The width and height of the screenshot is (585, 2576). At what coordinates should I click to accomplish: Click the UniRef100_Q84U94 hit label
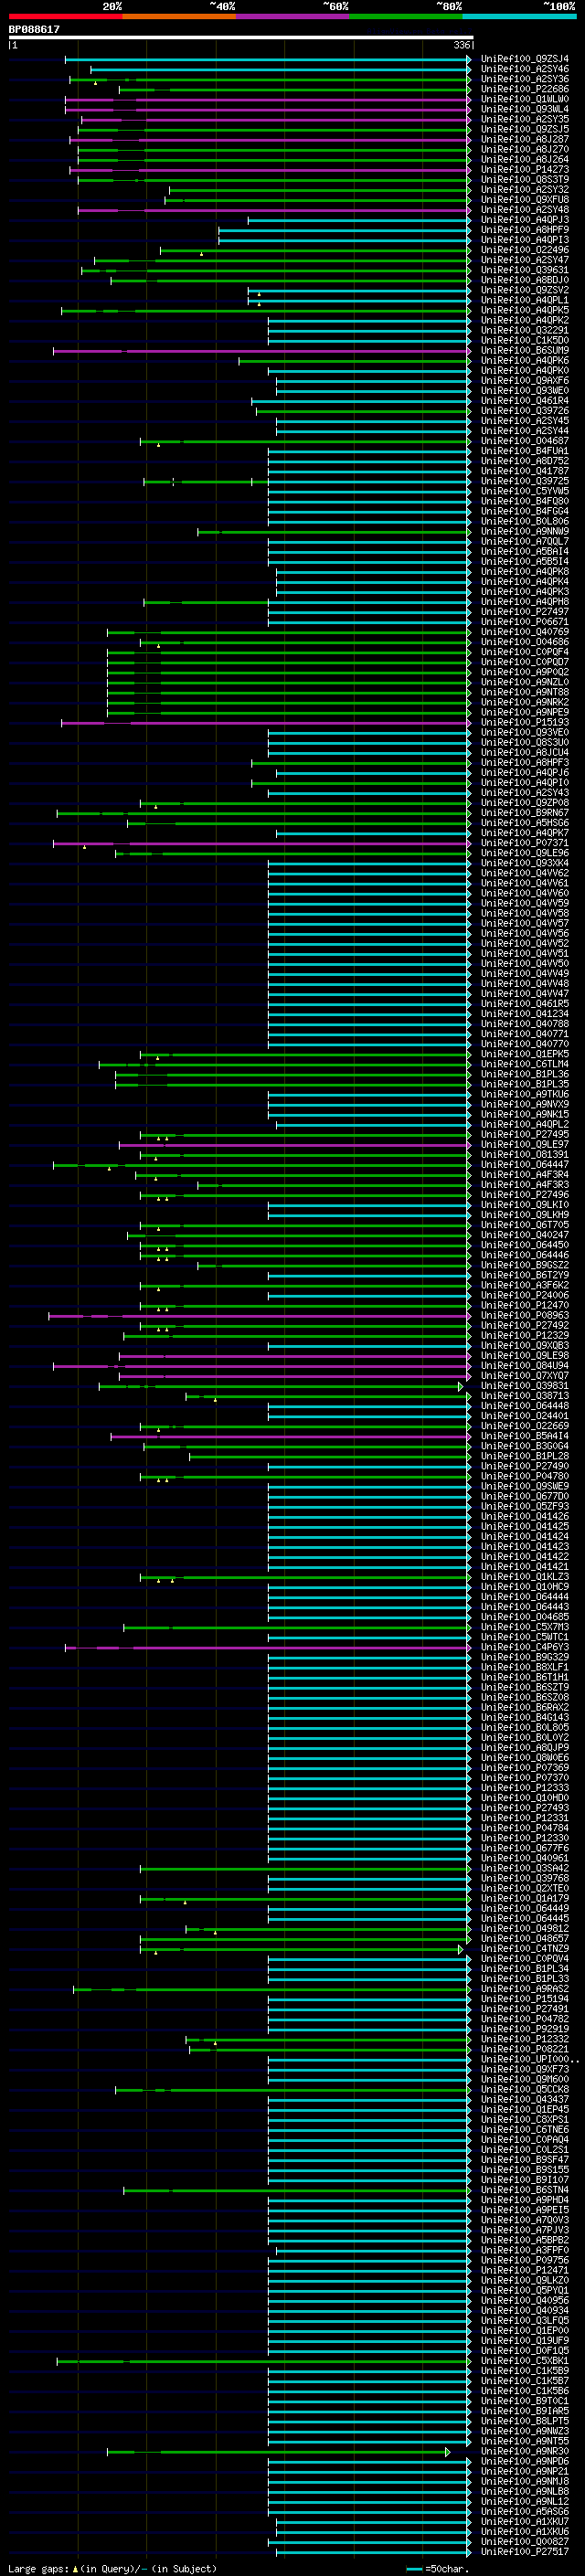coord(525,1365)
